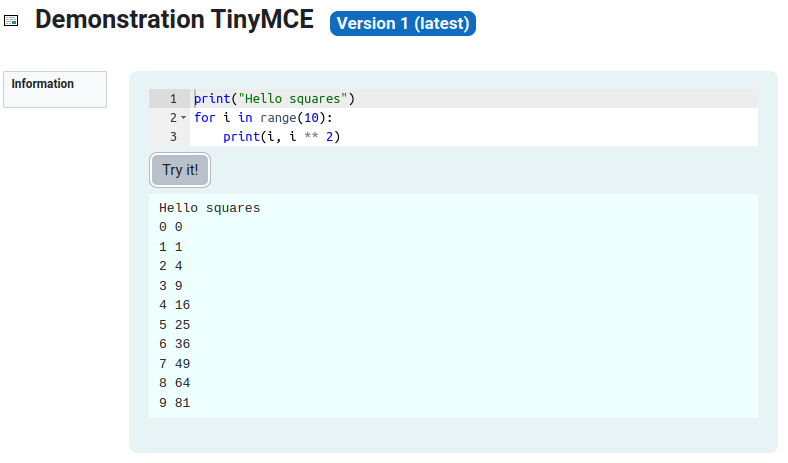Screen dimensions: 788x463
Task: Click the output line '7 49'
Action: 174,363
